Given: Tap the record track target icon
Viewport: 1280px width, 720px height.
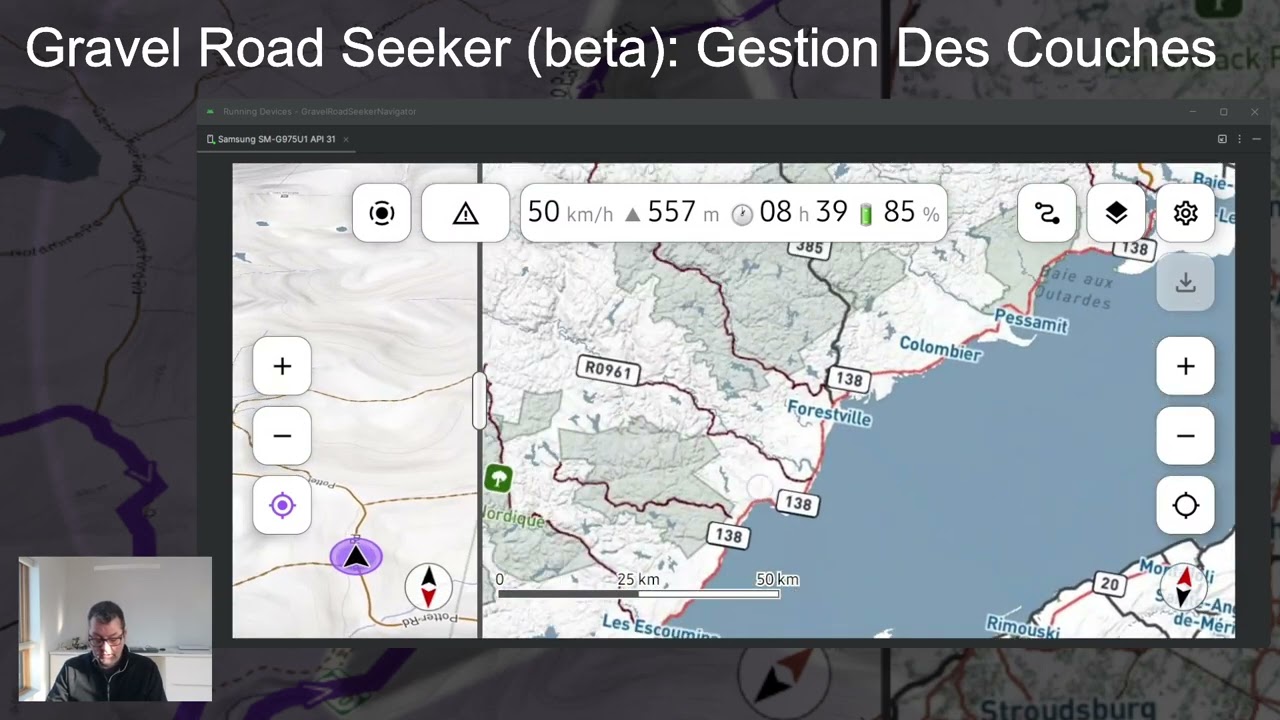Looking at the screenshot, I should click(x=381, y=213).
